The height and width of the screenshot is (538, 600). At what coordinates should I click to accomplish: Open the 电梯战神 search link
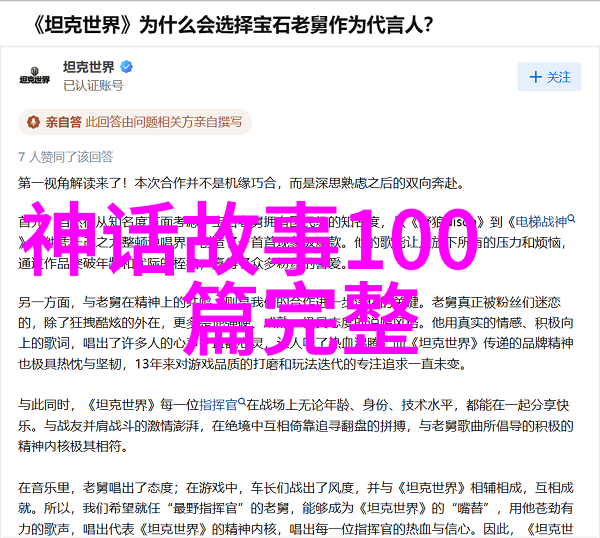tap(545, 221)
